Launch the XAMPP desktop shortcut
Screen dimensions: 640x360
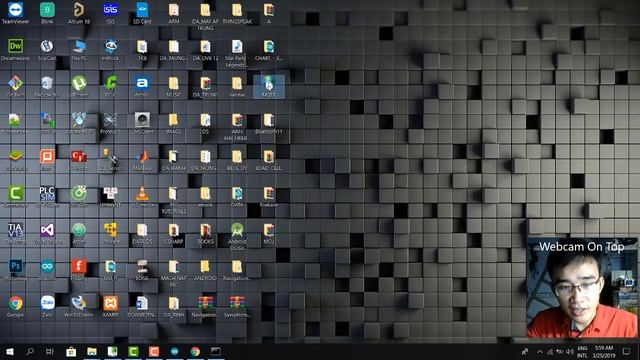coord(111,307)
